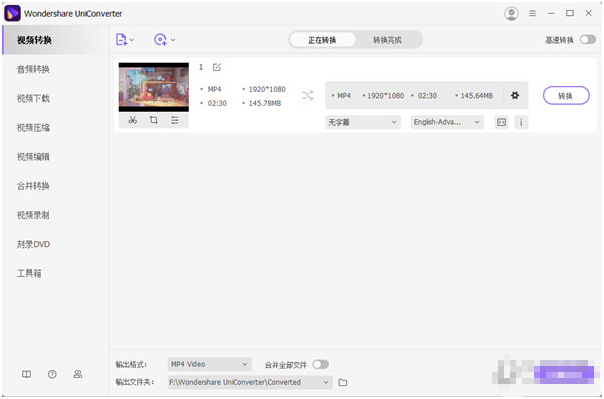Click the help question mark icon

point(52,374)
